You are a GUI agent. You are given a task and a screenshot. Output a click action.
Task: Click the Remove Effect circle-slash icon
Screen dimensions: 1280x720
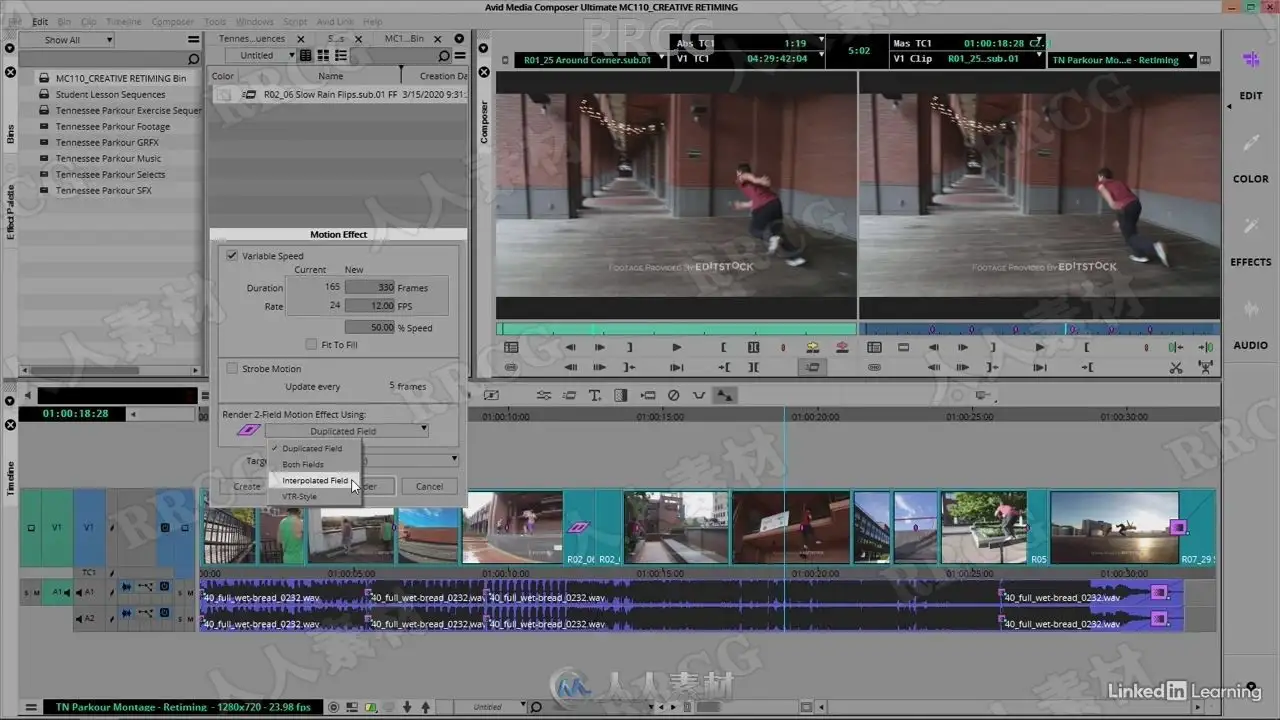point(673,395)
